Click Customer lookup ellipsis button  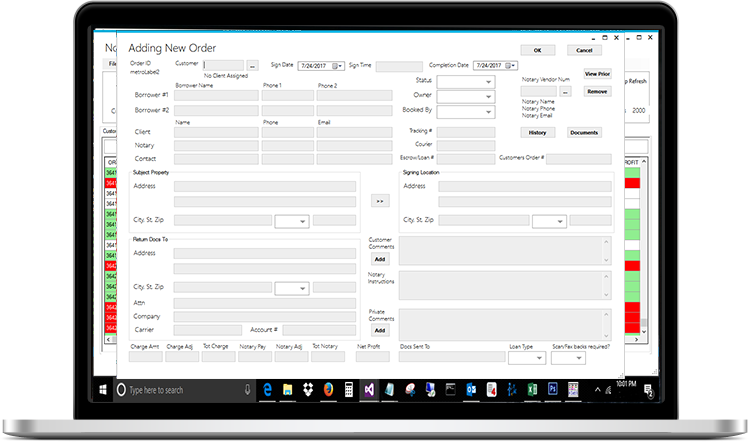click(252, 66)
